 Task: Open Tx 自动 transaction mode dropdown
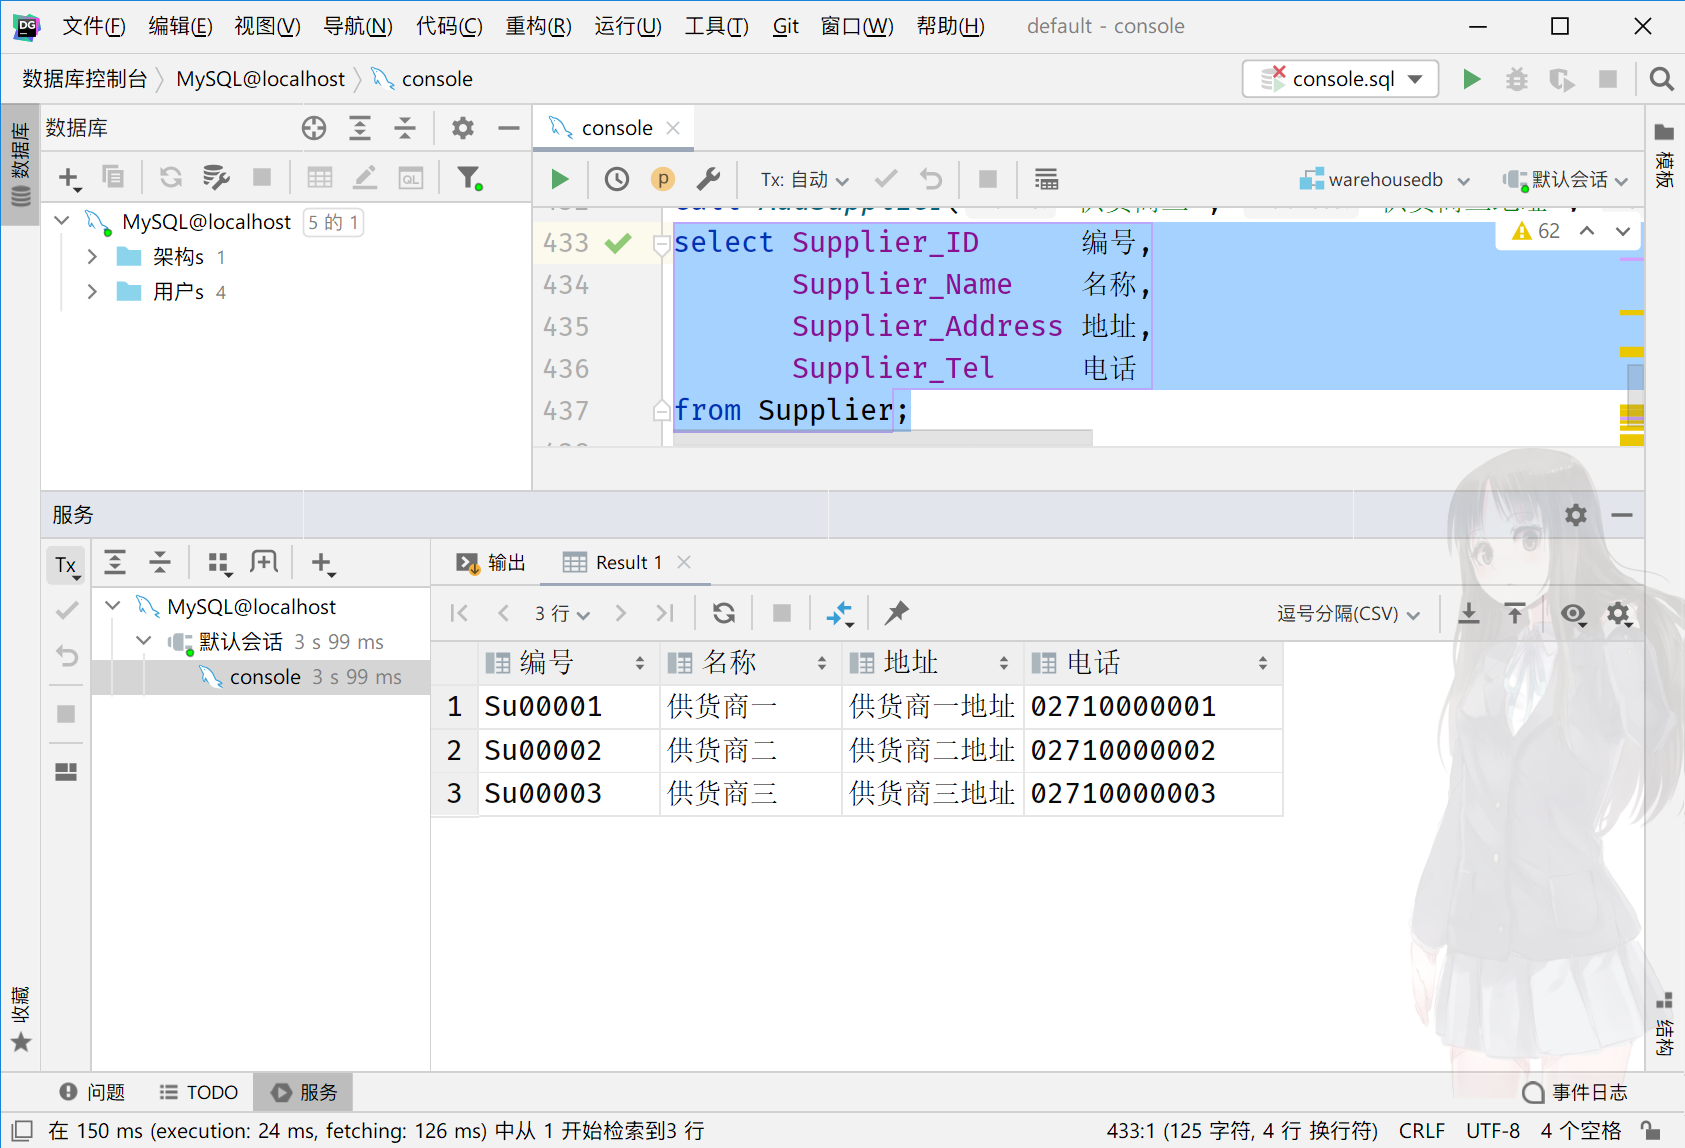pos(805,179)
